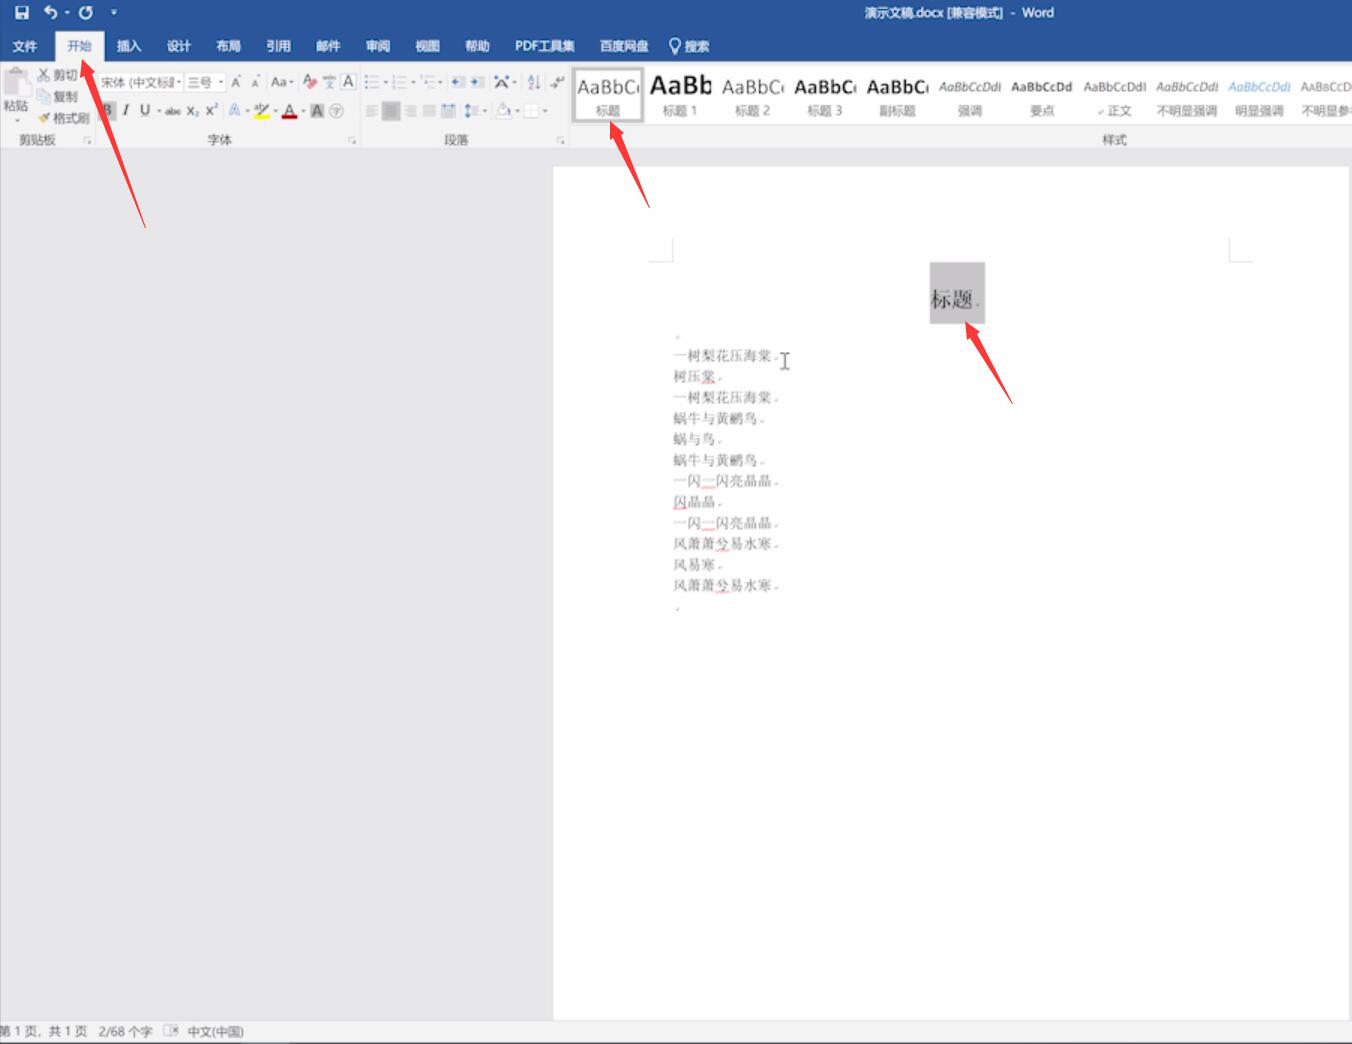Open the font color dropdown arrow

[x=303, y=111]
